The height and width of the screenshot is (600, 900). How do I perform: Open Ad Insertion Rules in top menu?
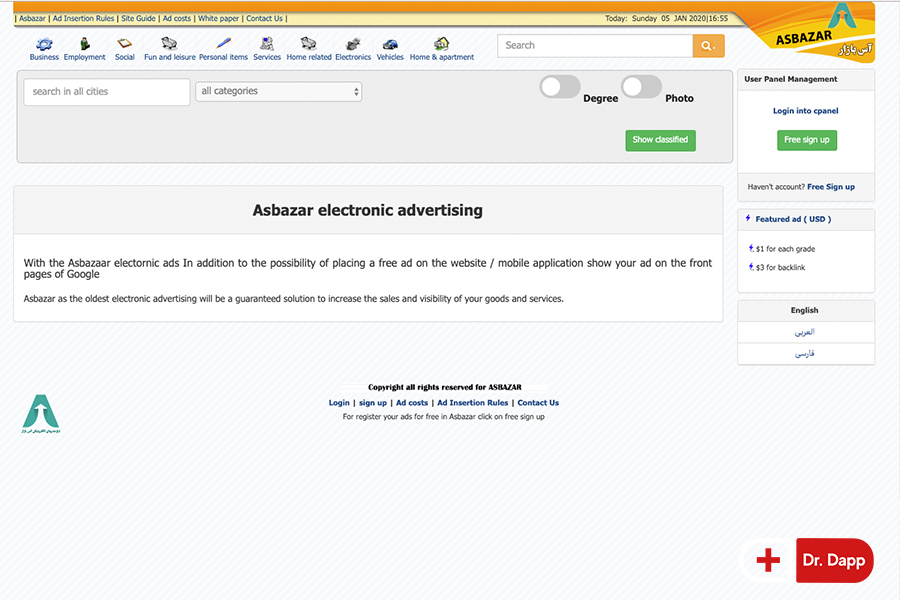click(83, 18)
